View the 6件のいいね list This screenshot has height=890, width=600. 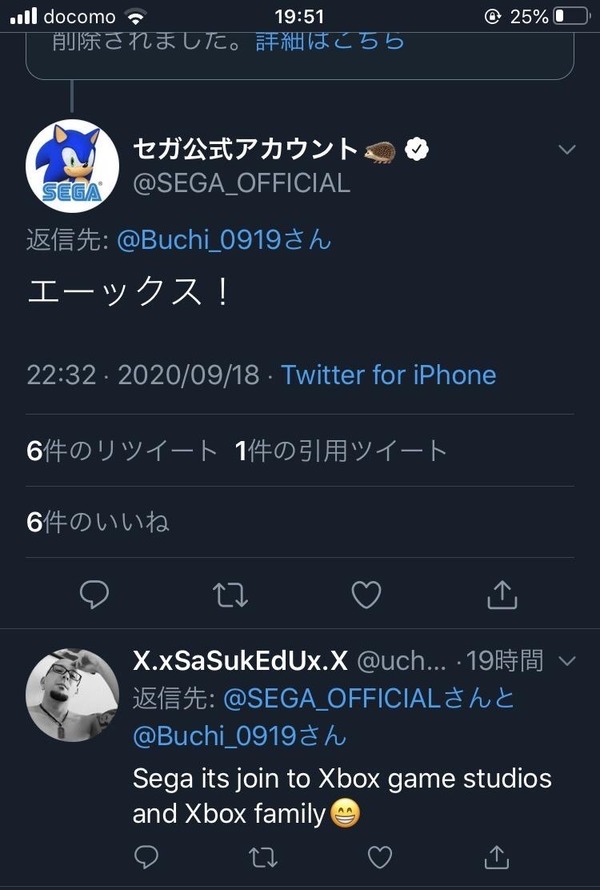[x=98, y=522]
